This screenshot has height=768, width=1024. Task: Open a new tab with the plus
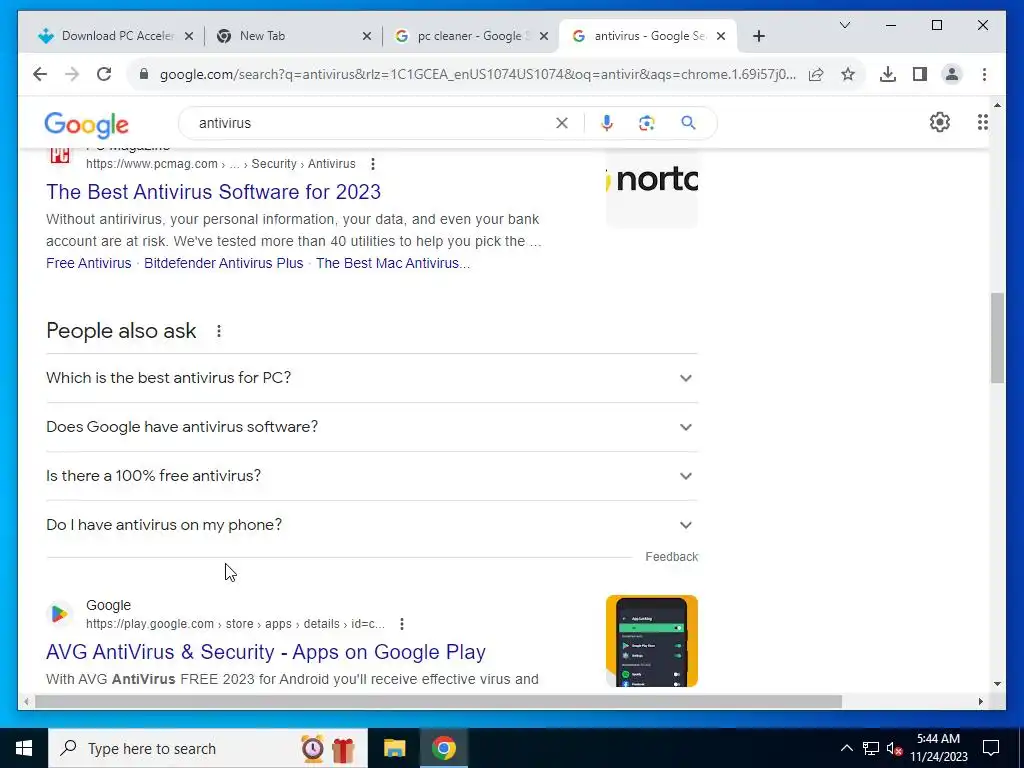[758, 36]
